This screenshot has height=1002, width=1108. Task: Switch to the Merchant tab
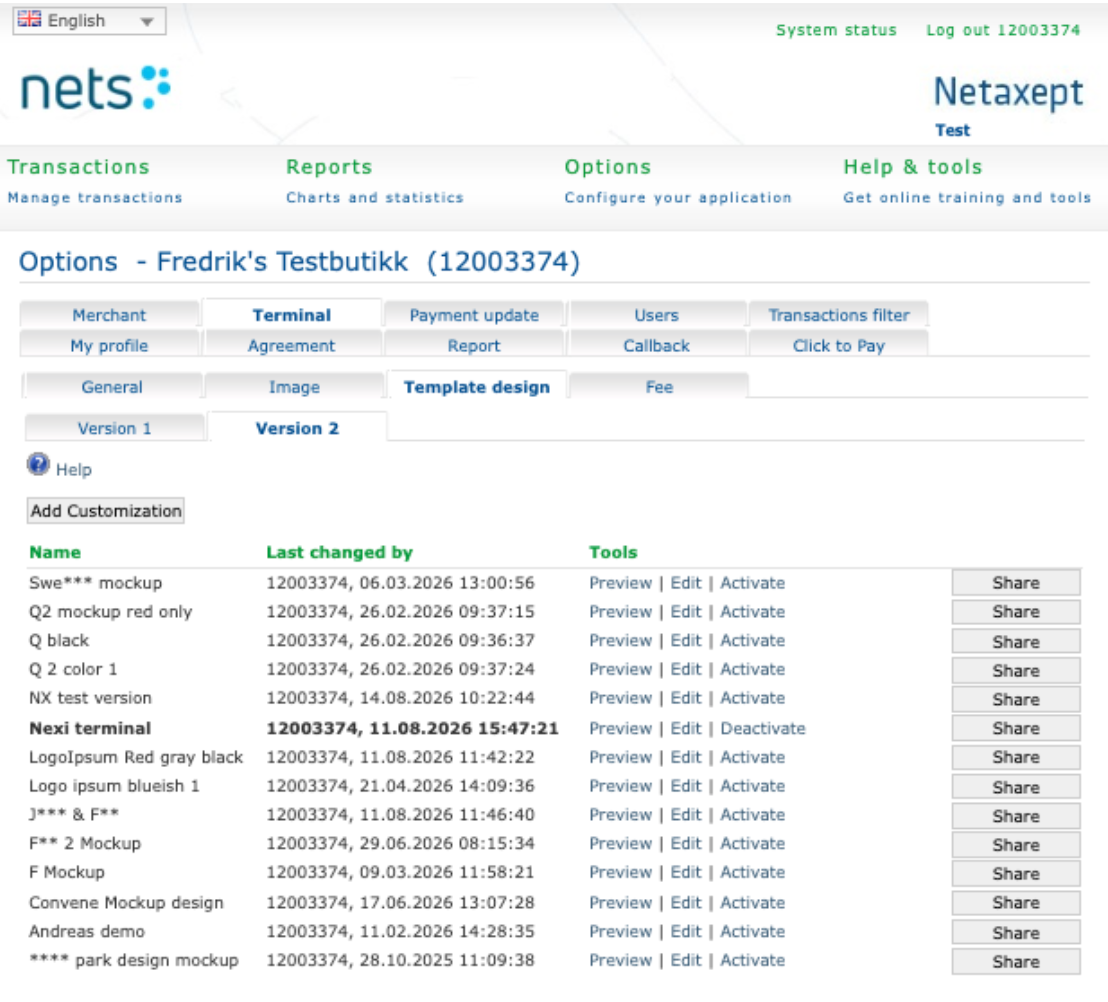click(110, 315)
